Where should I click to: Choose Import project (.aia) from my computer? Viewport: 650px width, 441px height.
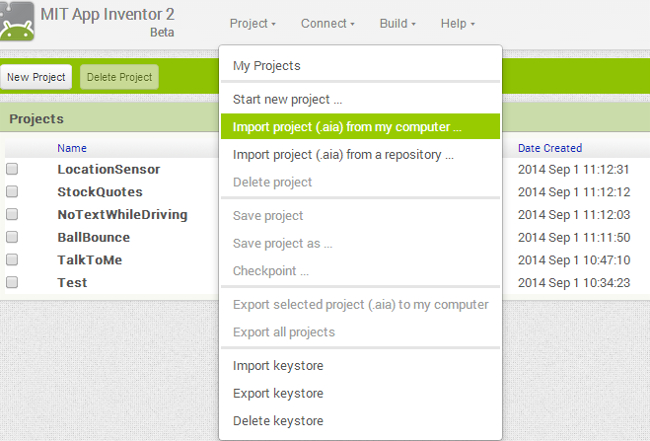coord(347,127)
